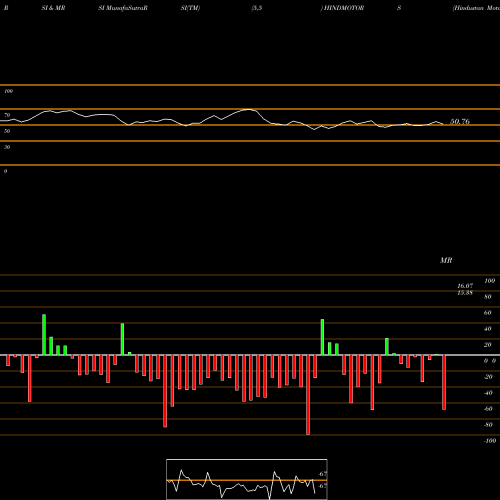Screen dimensions: 500x500
Task: Click the 60 label on MR right axis
Action: (488, 313)
